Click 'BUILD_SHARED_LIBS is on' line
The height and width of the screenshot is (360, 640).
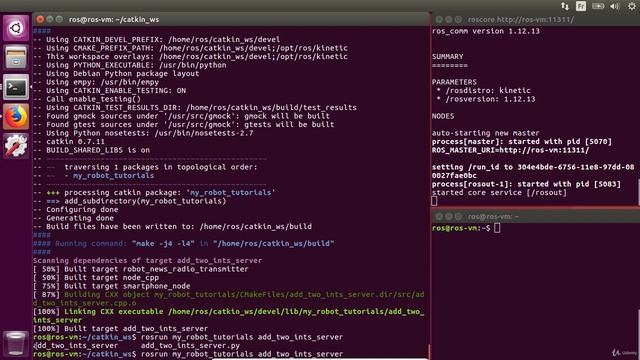click(91, 150)
